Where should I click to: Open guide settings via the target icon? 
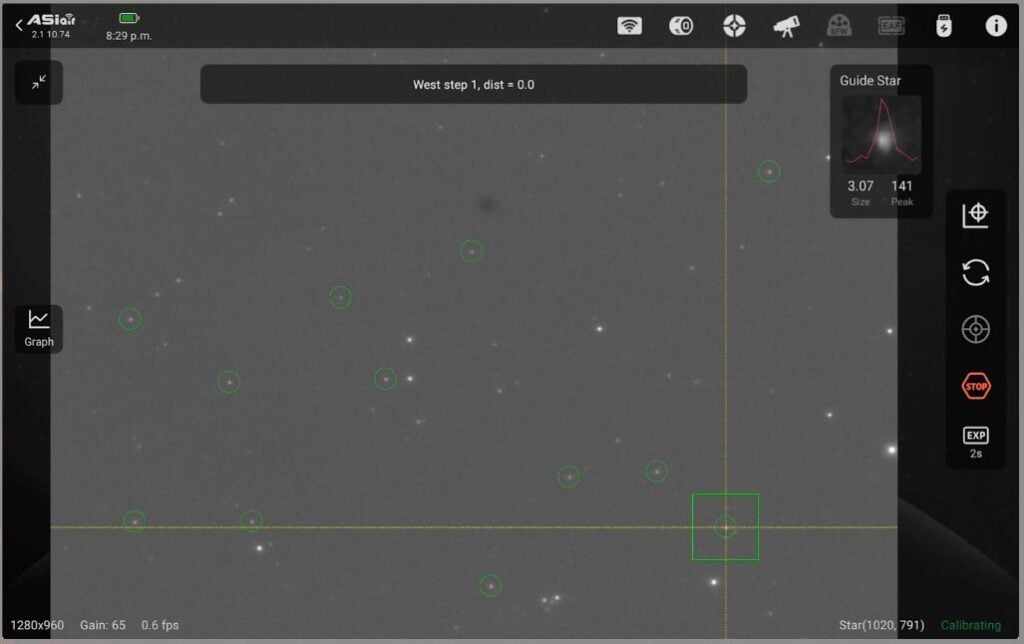pos(976,328)
